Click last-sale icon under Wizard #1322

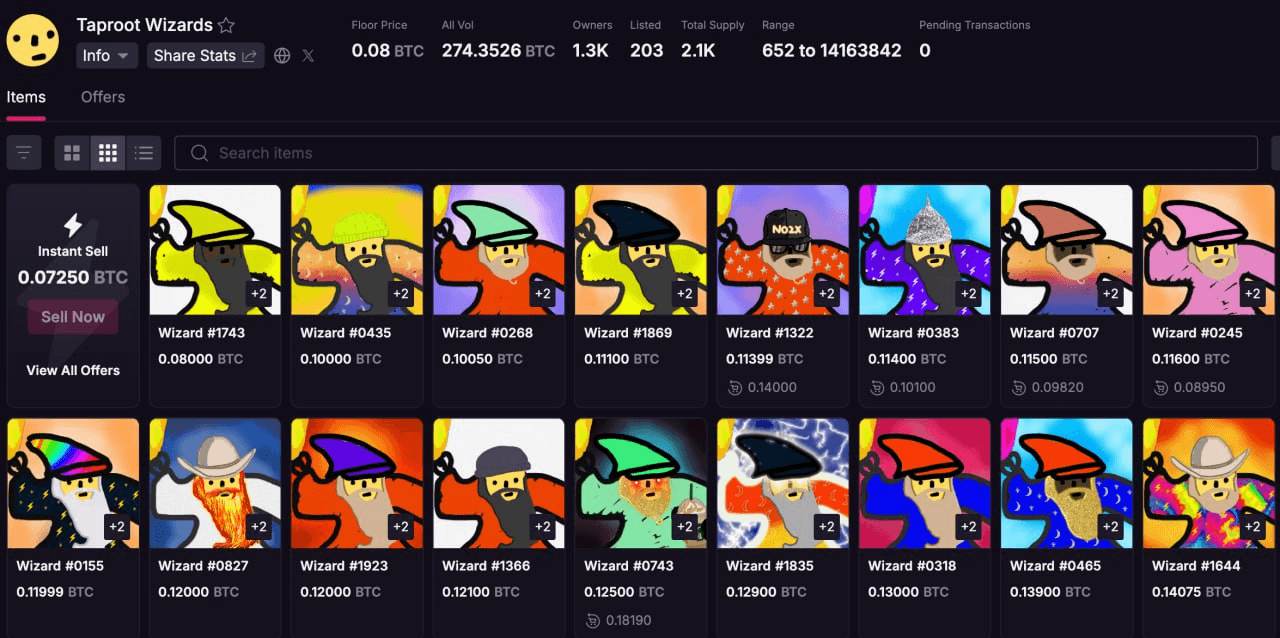[x=735, y=387]
